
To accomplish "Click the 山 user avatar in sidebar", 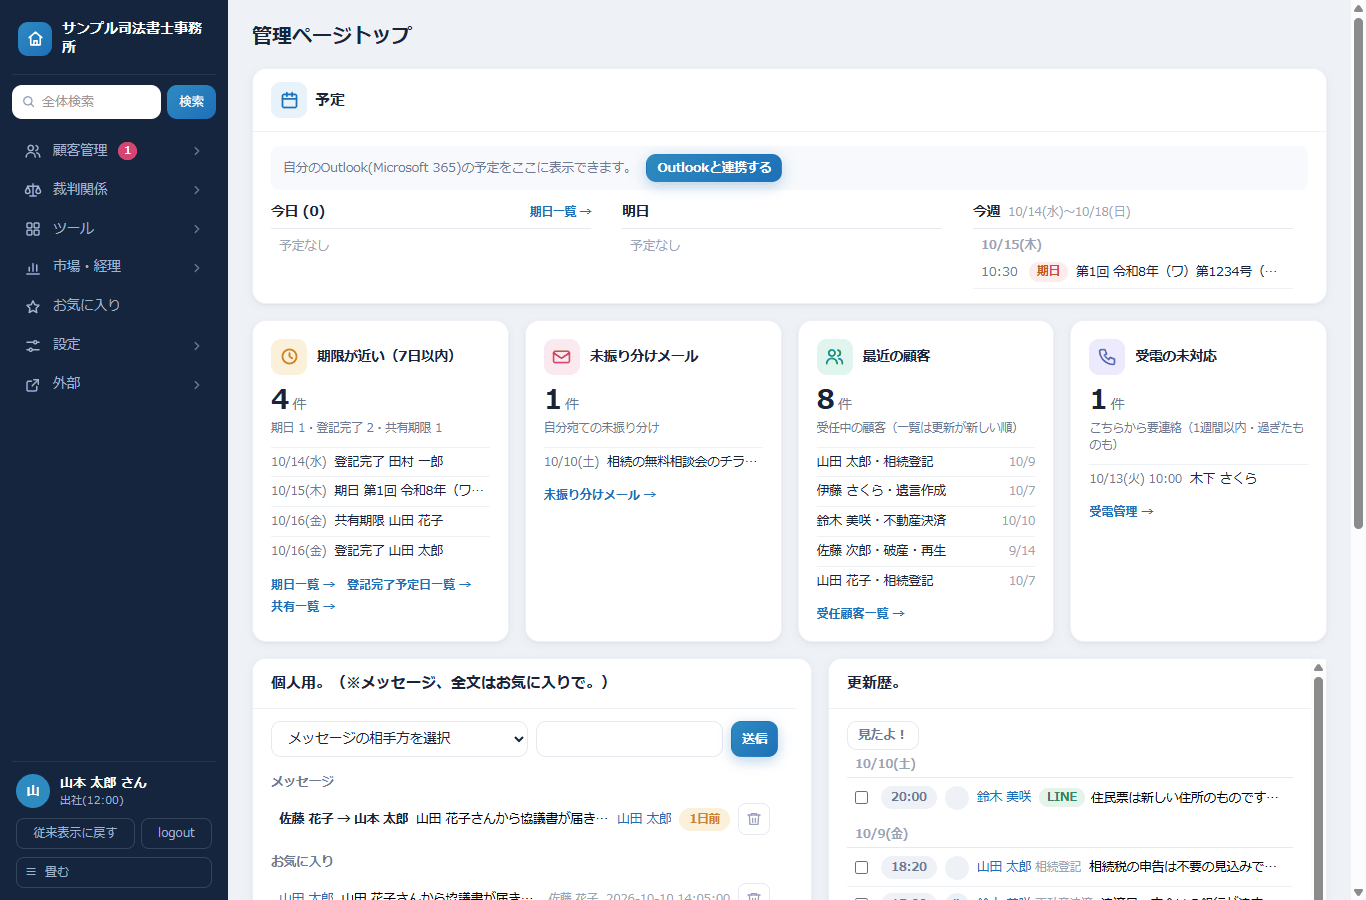I will point(33,790).
